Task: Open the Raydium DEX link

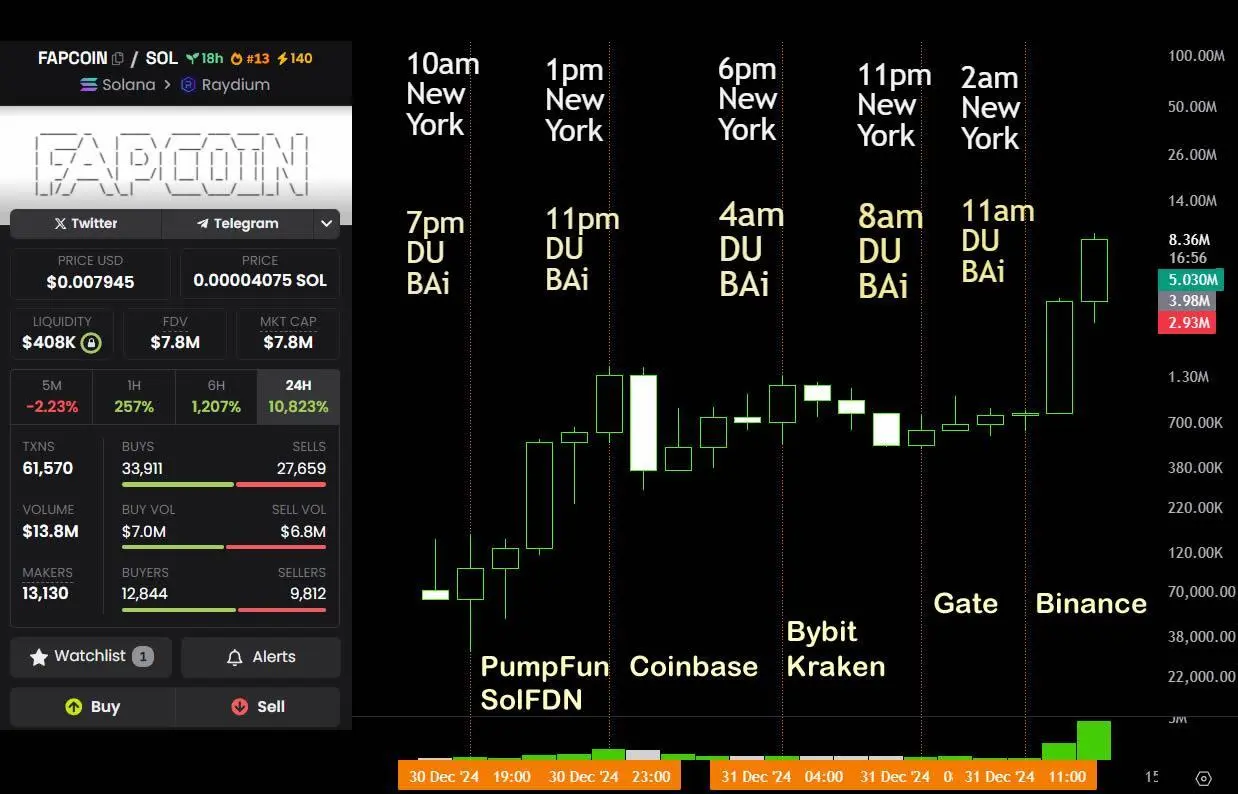Action: [225, 85]
